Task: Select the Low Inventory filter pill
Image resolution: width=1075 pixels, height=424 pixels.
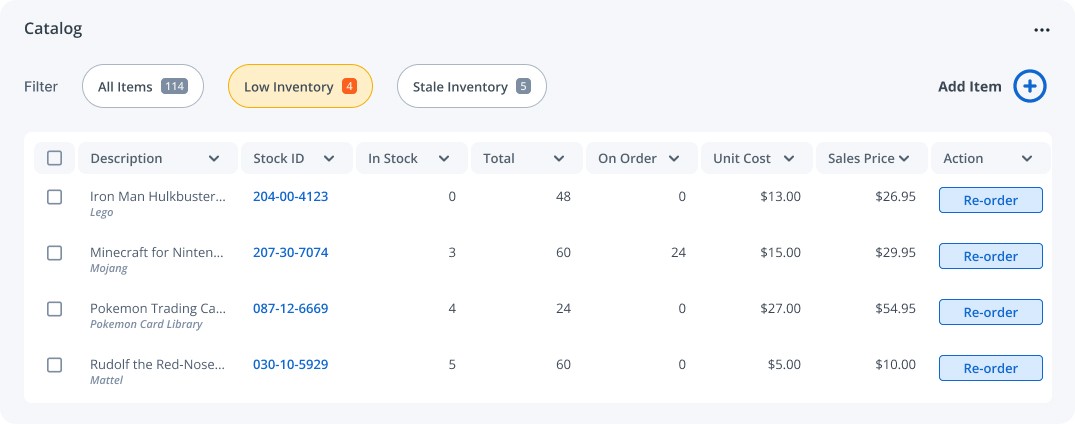Action: pos(300,87)
